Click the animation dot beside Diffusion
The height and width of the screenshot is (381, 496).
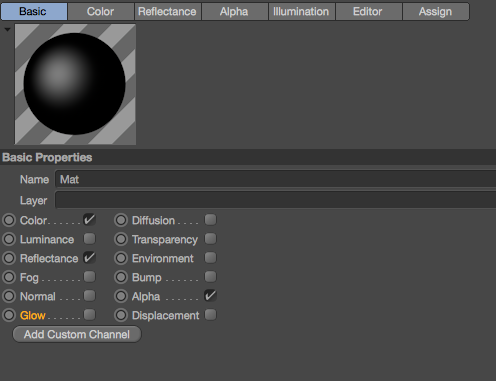click(x=121, y=220)
